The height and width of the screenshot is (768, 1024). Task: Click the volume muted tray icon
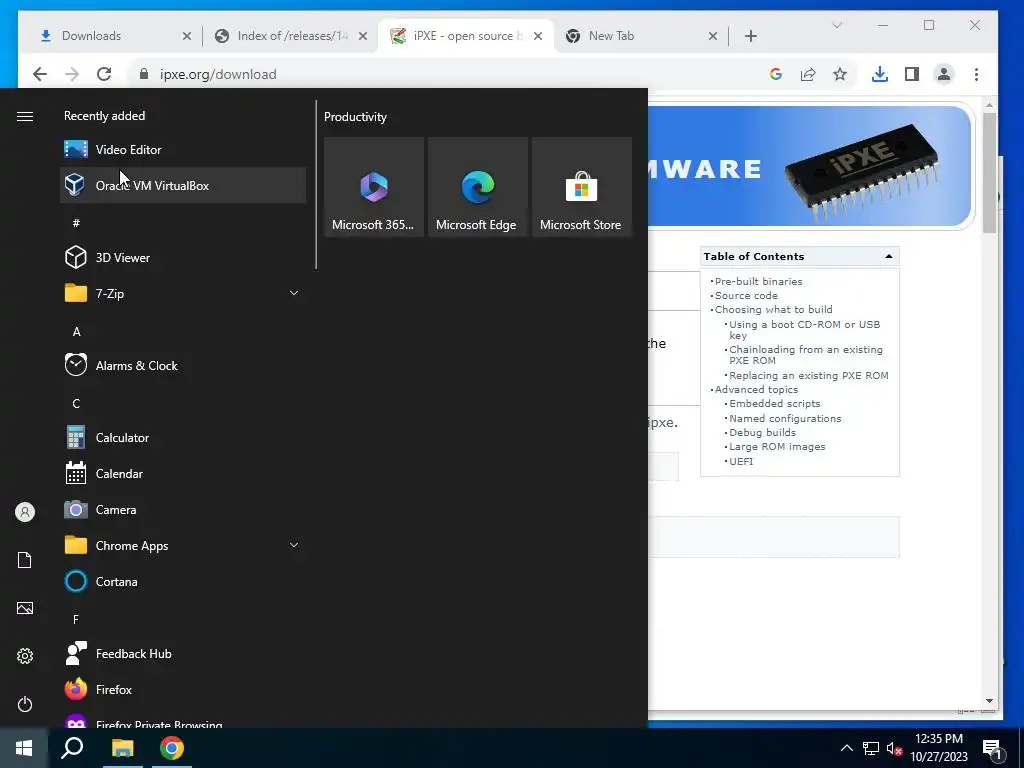tap(893, 748)
